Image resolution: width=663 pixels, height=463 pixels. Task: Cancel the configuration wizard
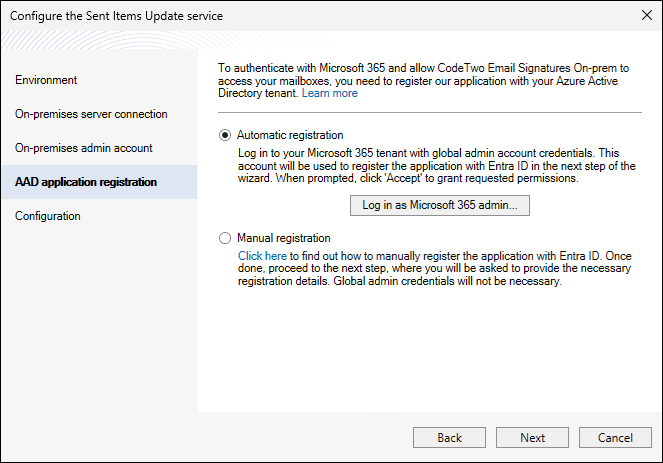616,438
